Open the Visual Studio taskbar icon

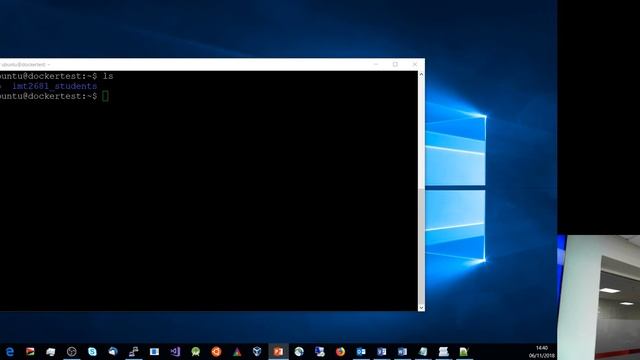click(175, 351)
